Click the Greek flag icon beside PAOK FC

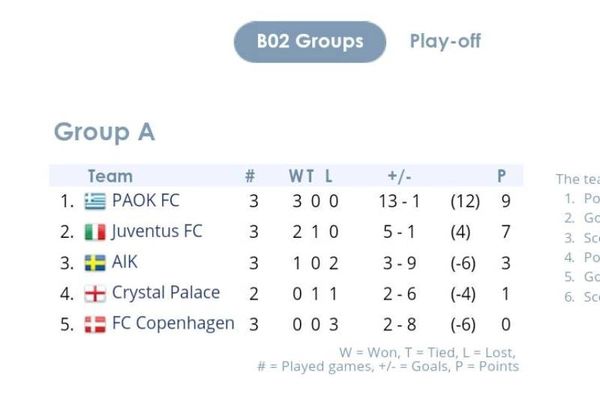tap(95, 201)
